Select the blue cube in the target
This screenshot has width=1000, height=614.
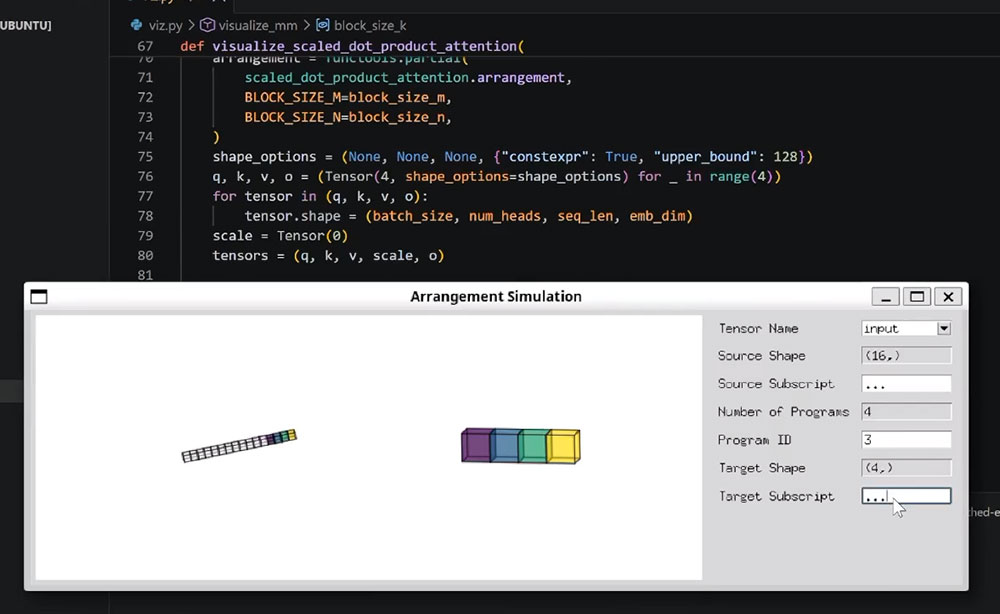[505, 445]
